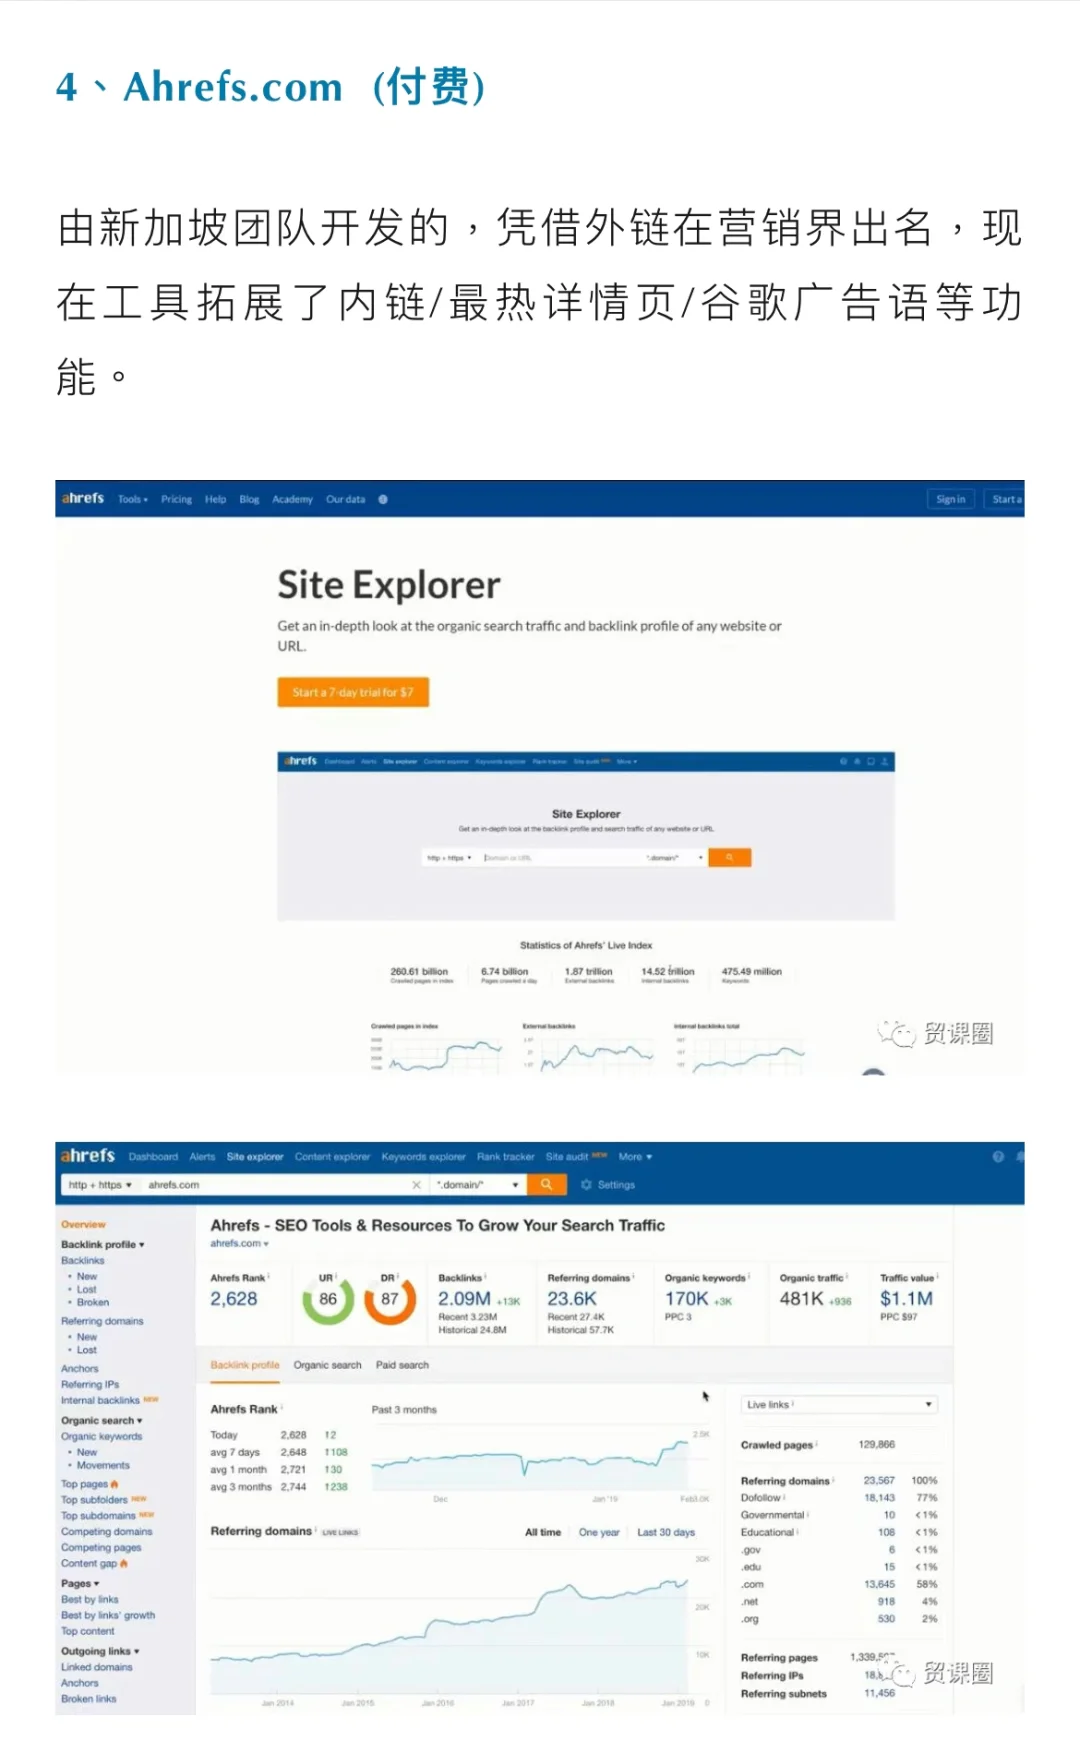This screenshot has height=1741, width=1080.
Task: Select the Backlink profile report tab
Action: coord(245,1365)
